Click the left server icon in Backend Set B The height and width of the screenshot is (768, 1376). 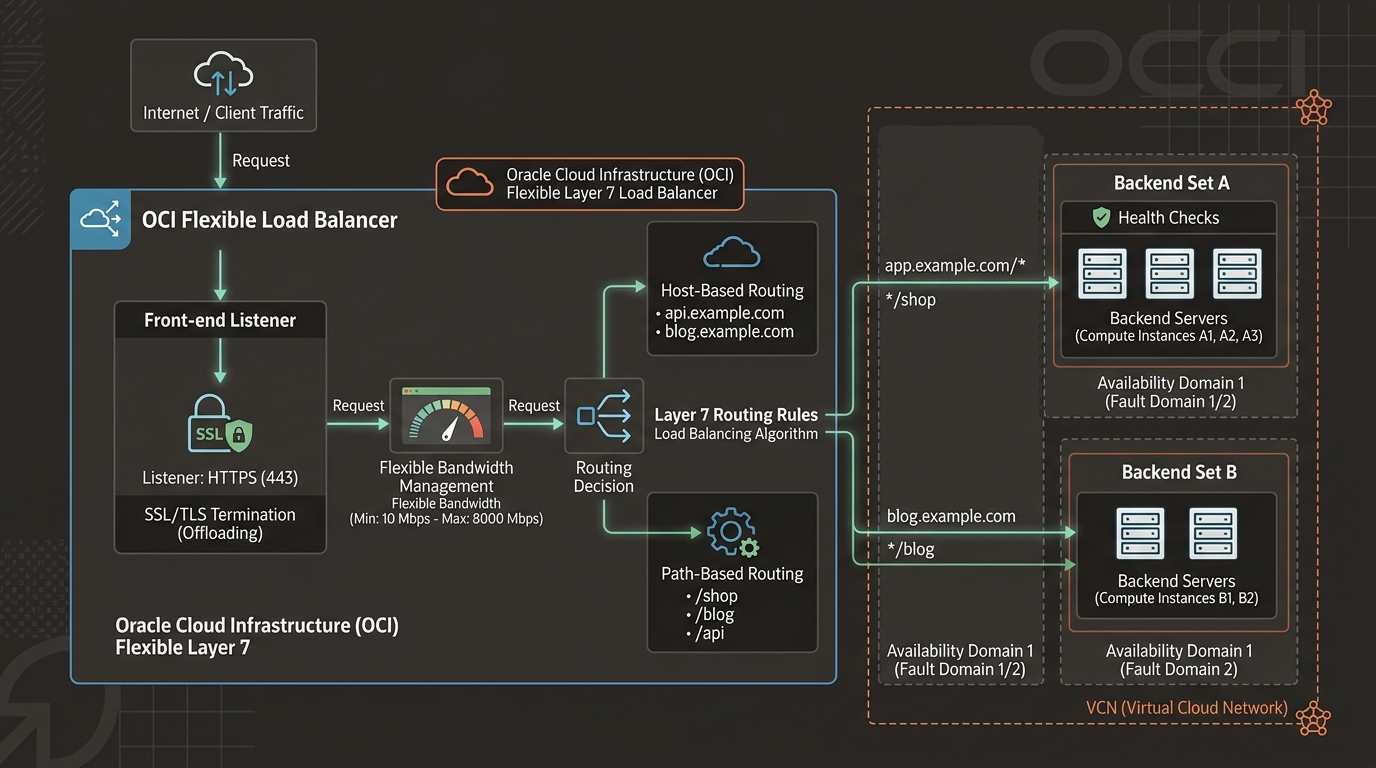pos(1140,534)
